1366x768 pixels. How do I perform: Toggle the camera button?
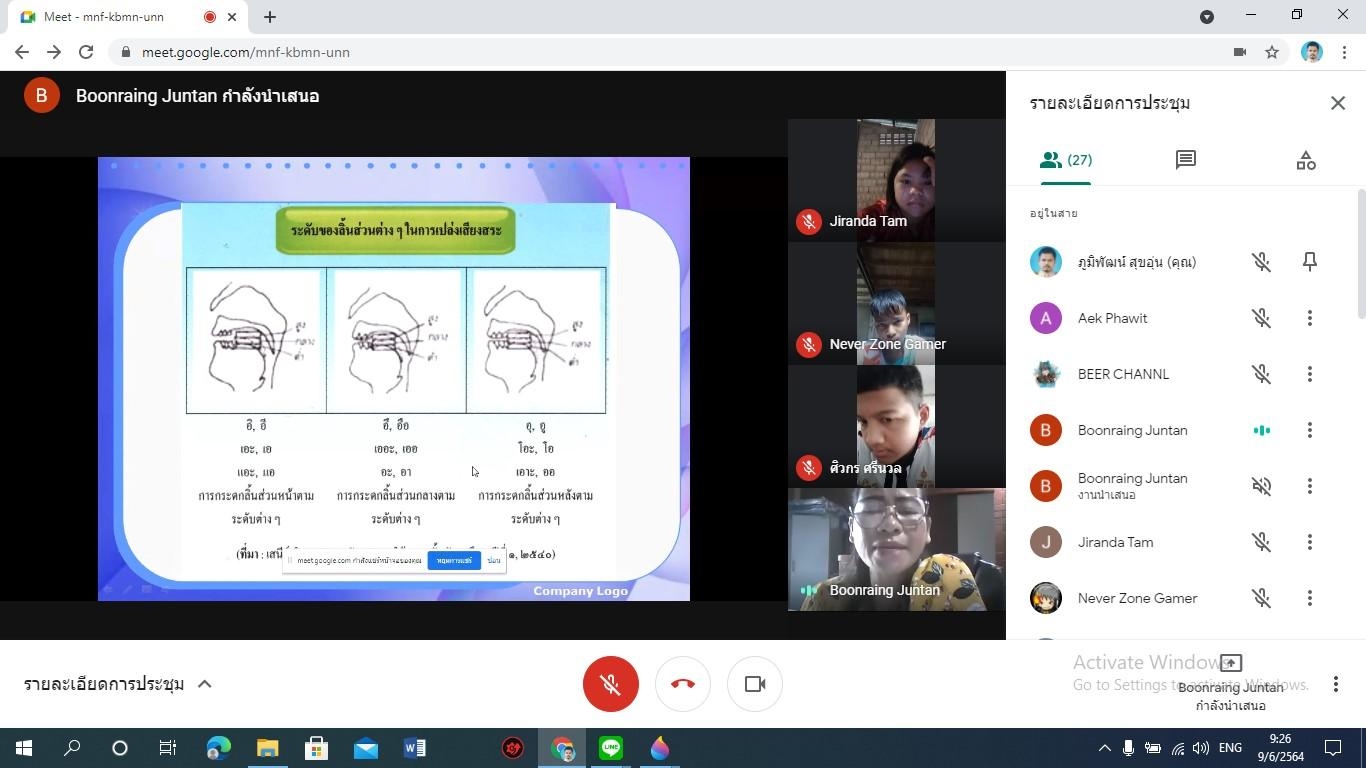754,684
